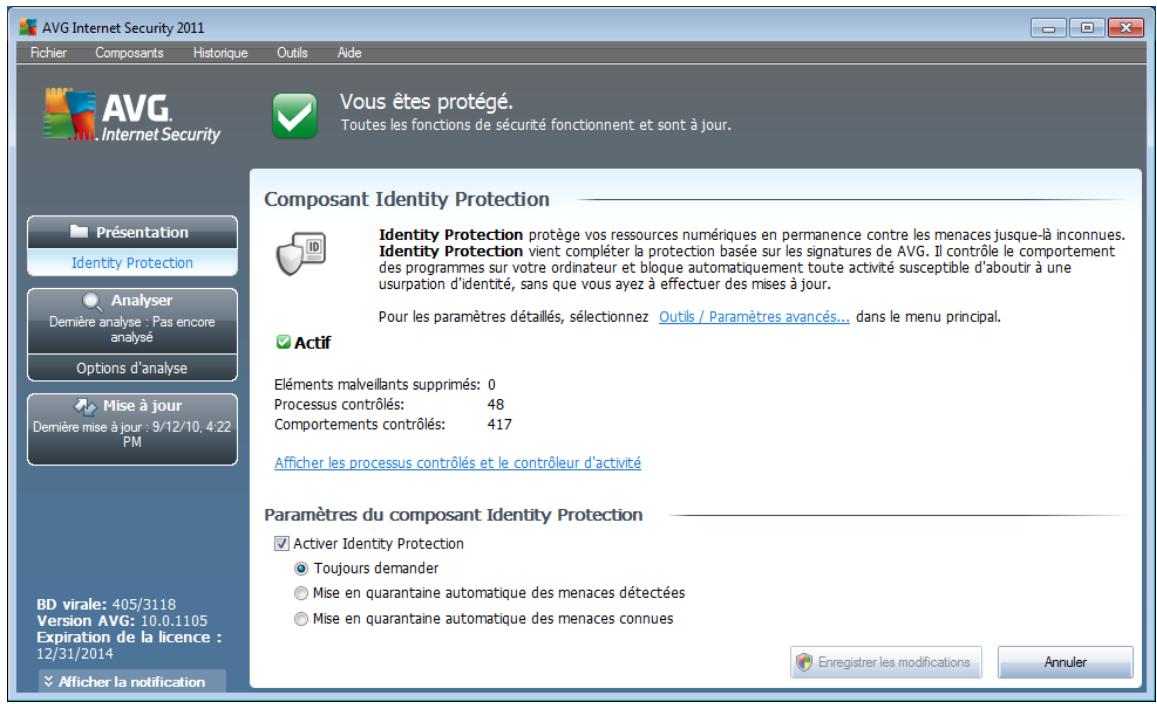Viewport: 1157px width, 704px height.
Task: Expand Afficher la notification panel
Action: point(132,681)
